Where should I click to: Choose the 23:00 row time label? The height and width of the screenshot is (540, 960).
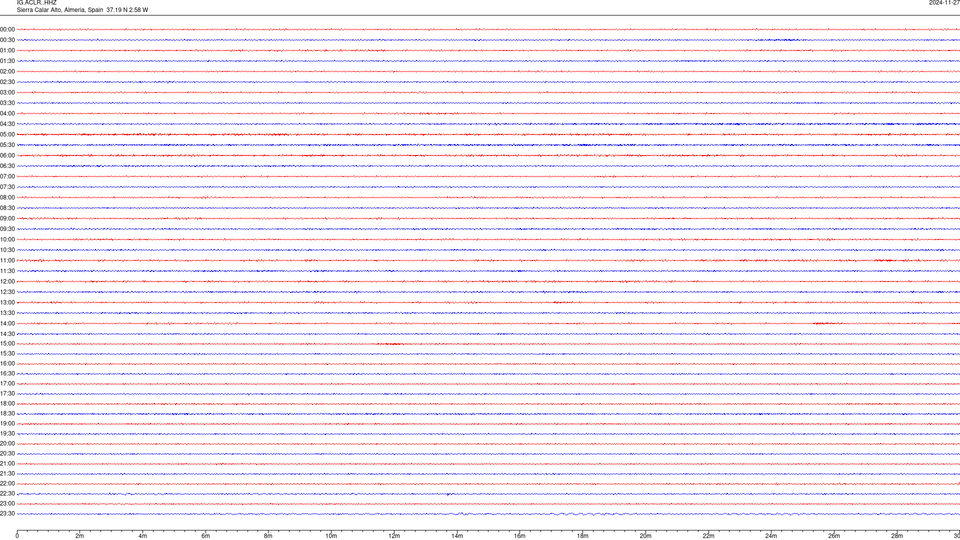7,504
